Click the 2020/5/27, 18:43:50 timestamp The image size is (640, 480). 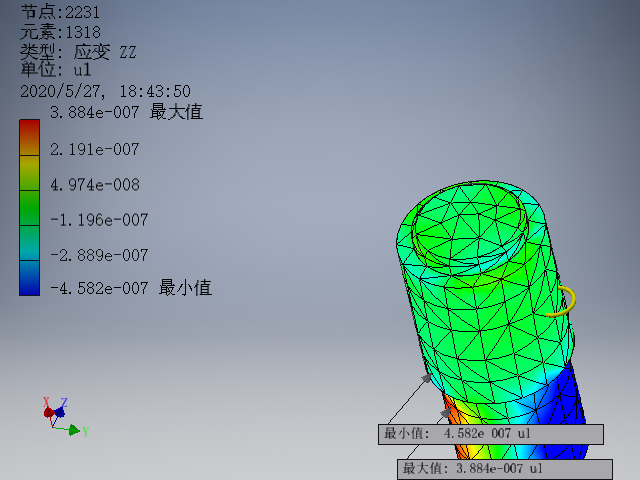click(x=105, y=91)
